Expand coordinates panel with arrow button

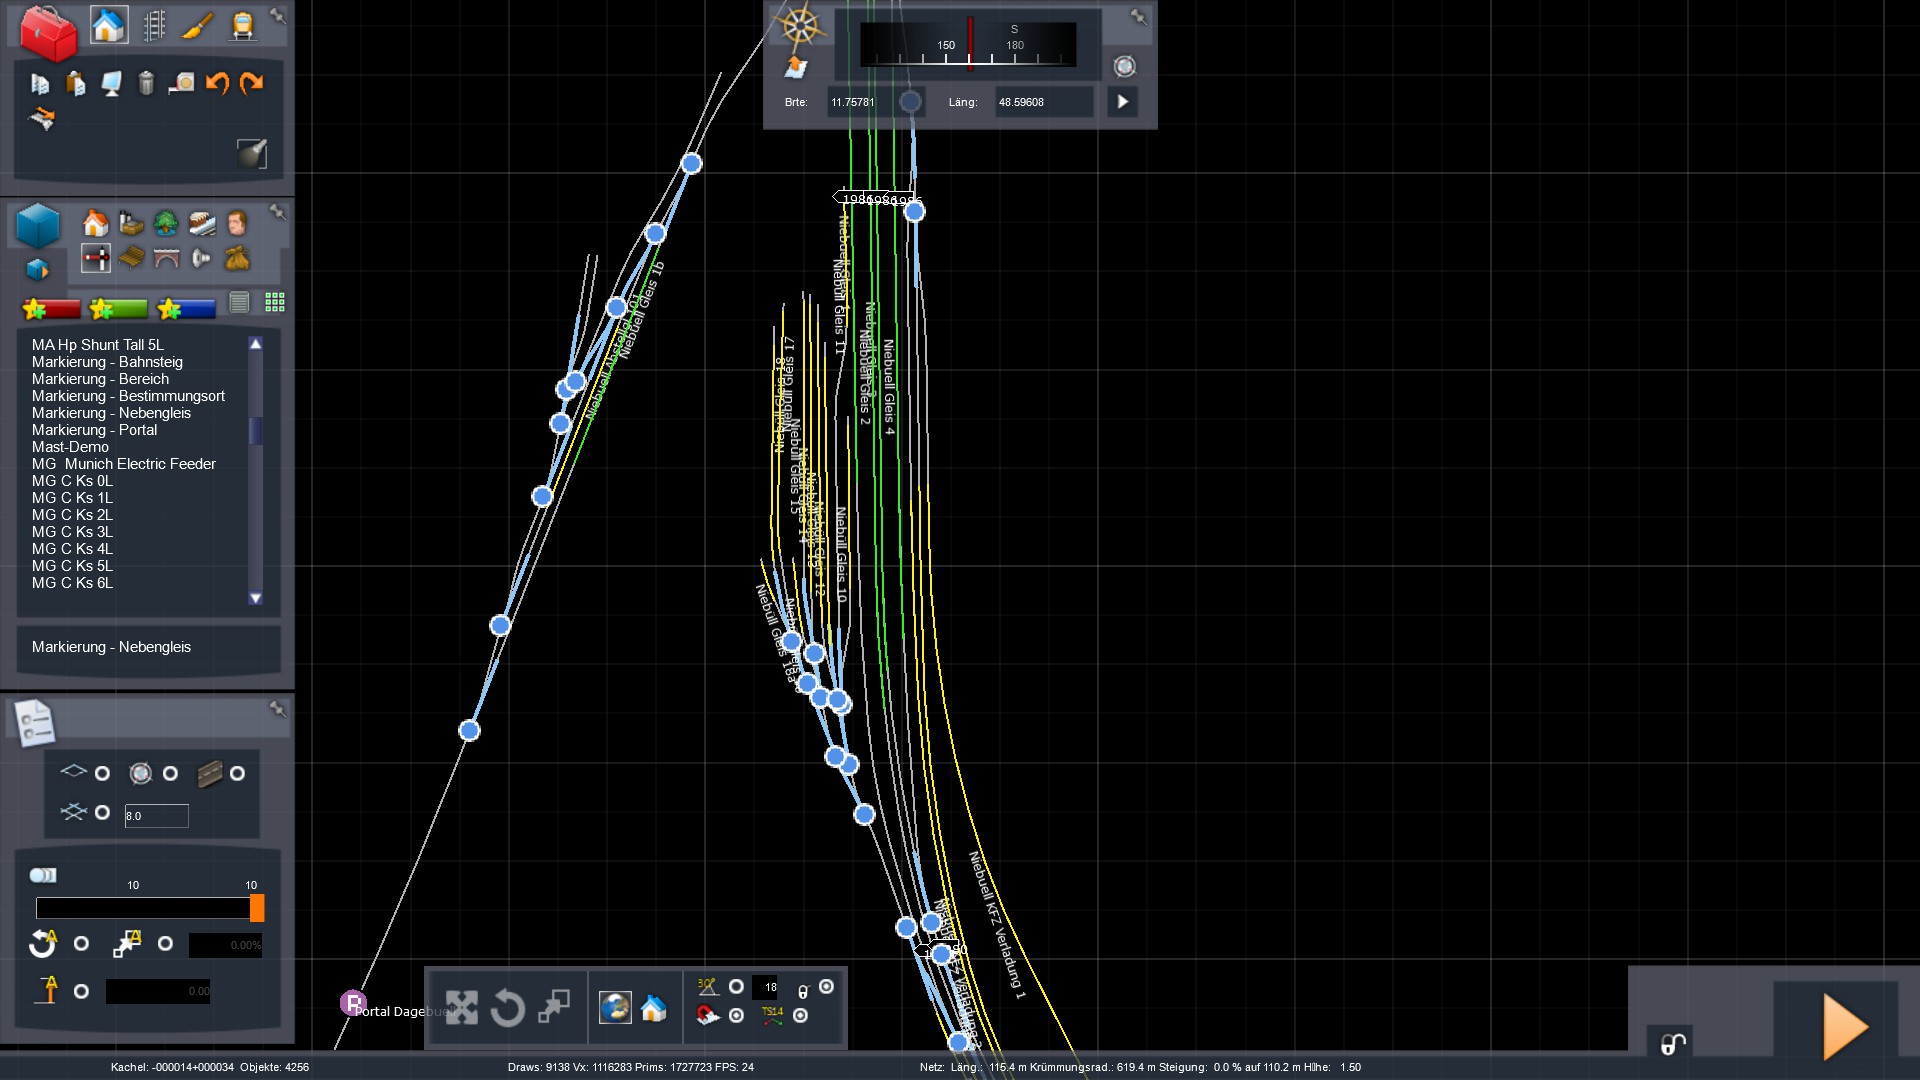click(1122, 102)
